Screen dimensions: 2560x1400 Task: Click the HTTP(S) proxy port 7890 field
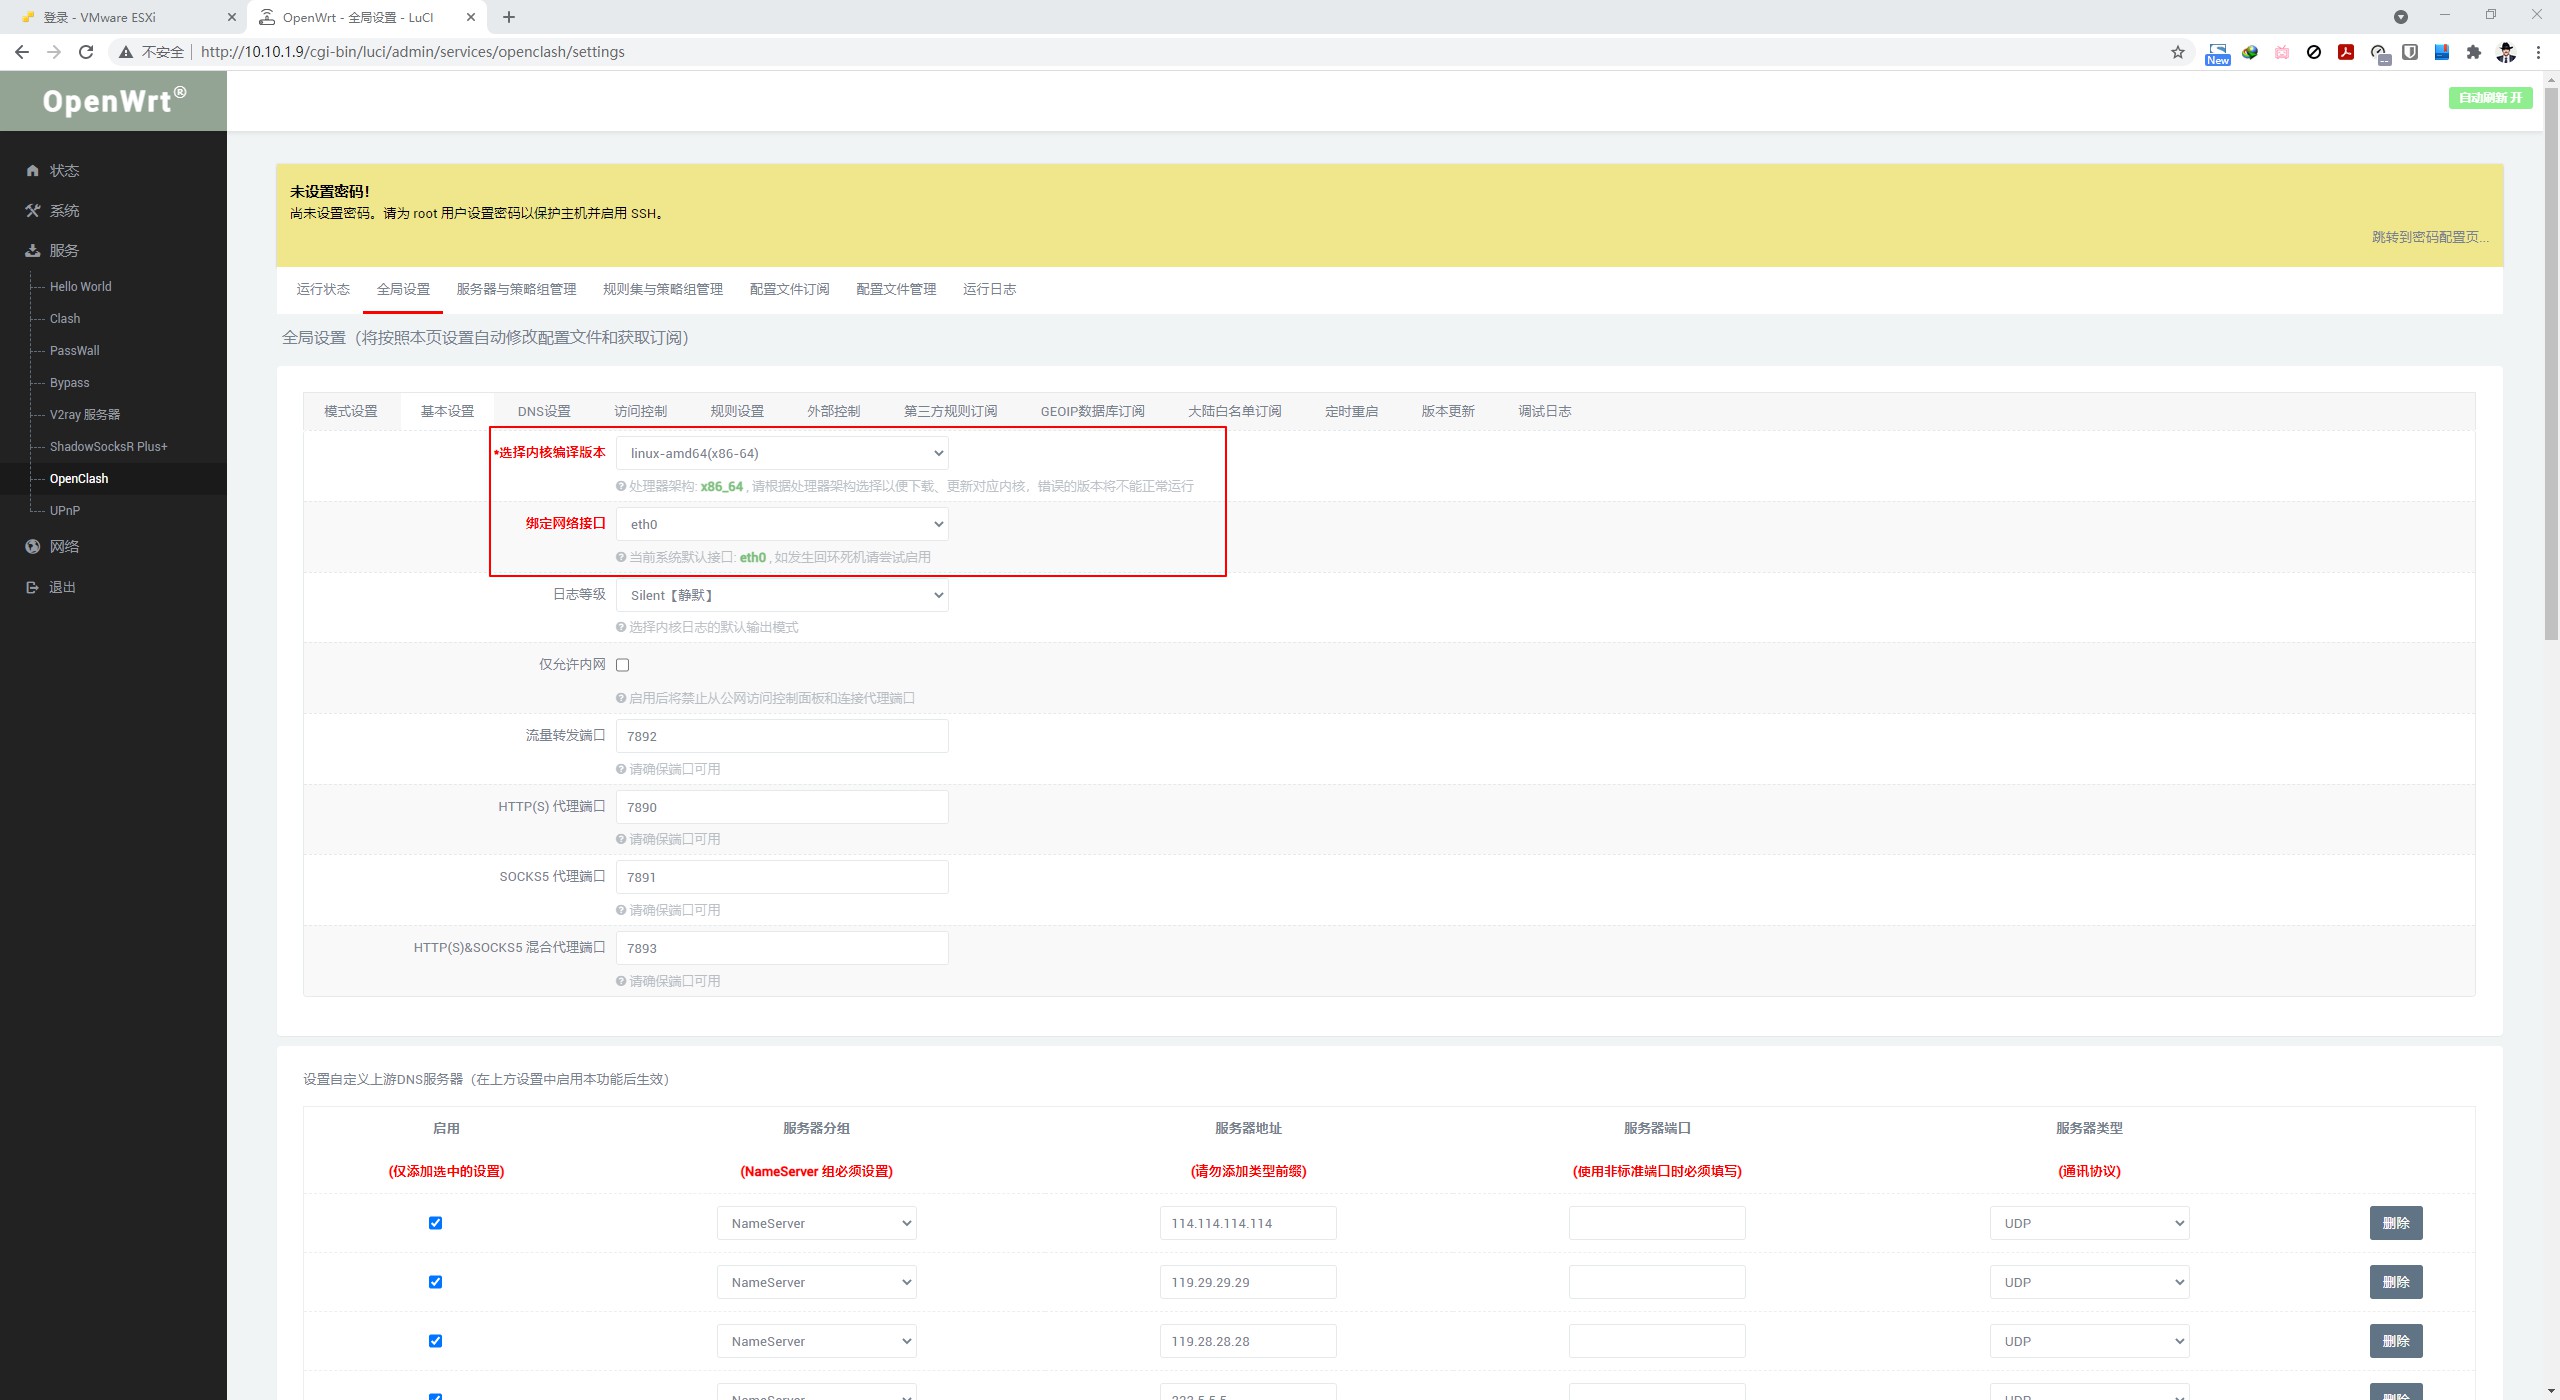pyautogui.click(x=782, y=807)
